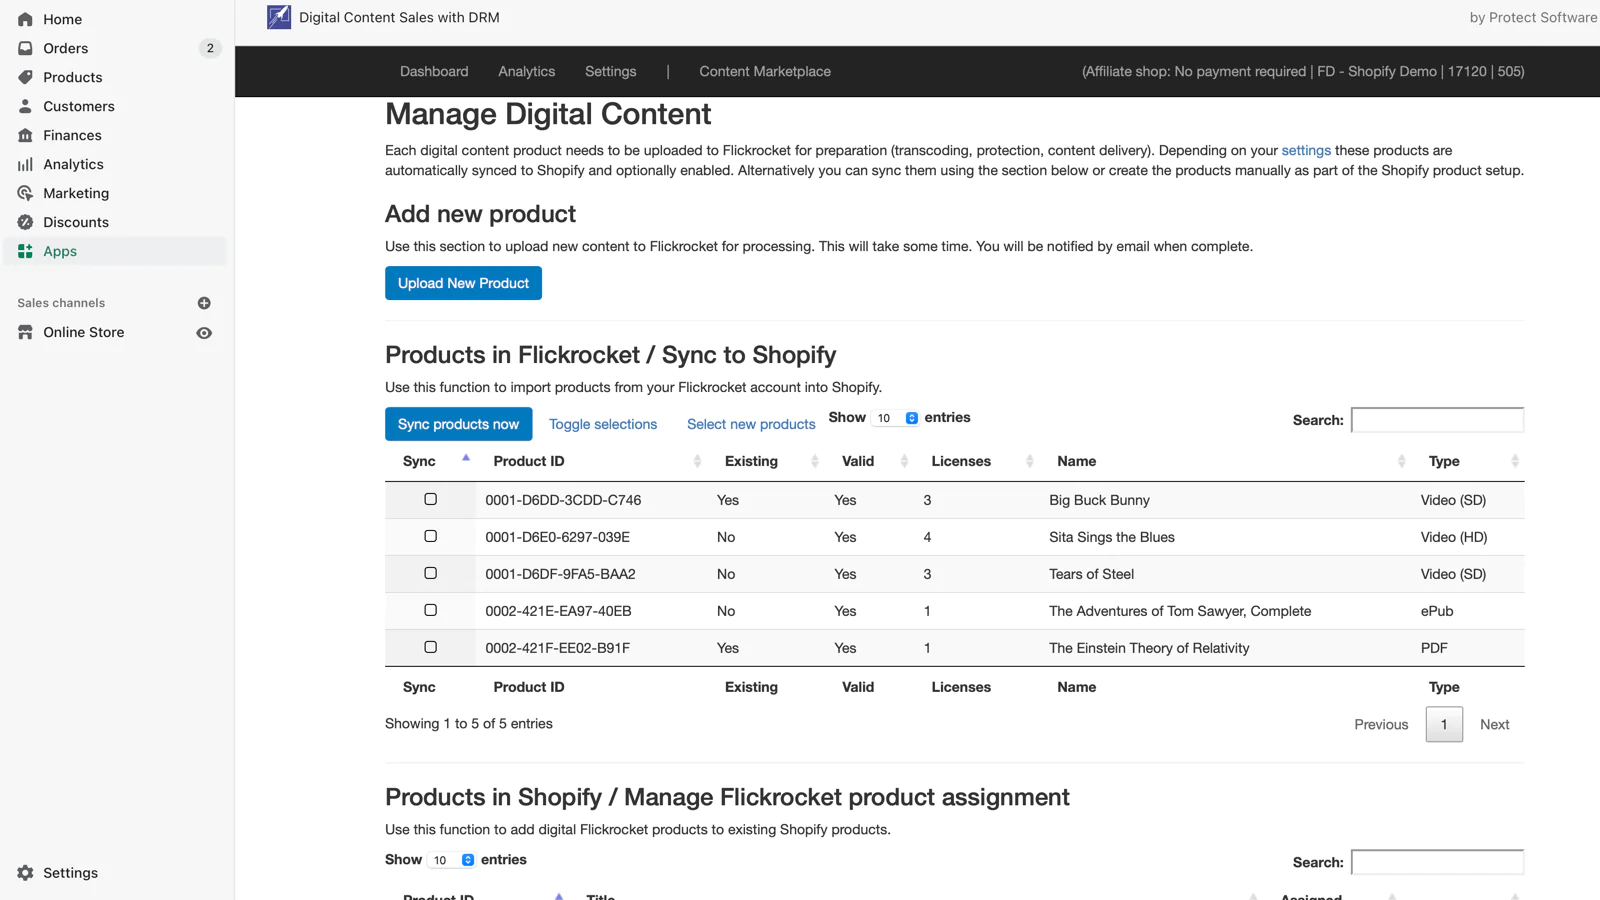Open Finances using the bank icon
The height and width of the screenshot is (900, 1600).
pos(26,135)
